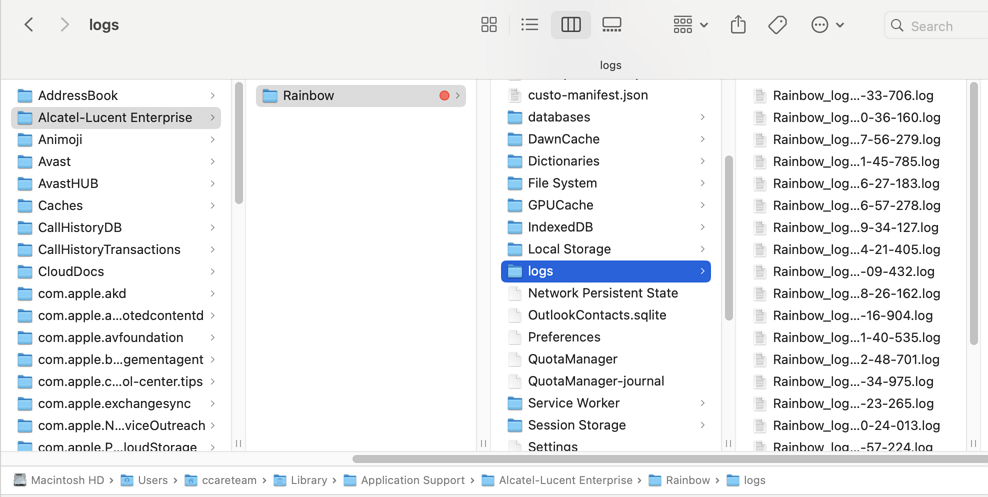Expand the Caches folder chevron

(212, 206)
